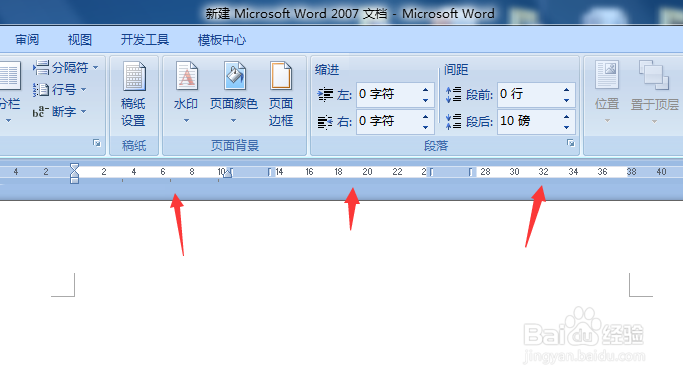Click the left indent 左 icon

(325, 95)
